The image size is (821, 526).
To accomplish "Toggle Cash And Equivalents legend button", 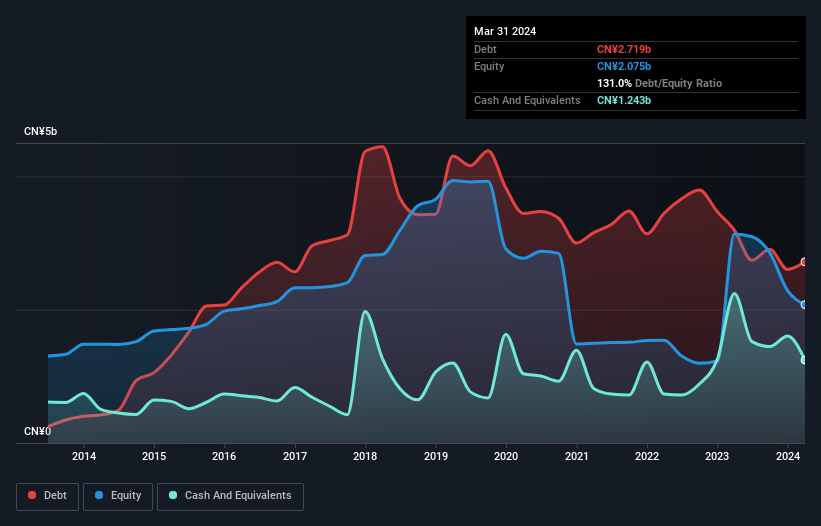I will point(230,496).
